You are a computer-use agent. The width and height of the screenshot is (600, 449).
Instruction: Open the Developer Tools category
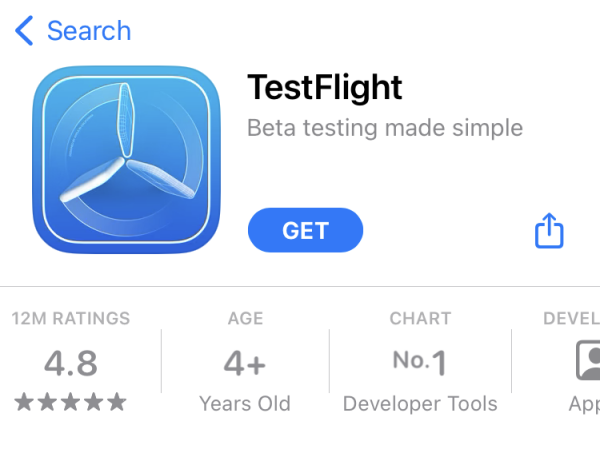(420, 404)
